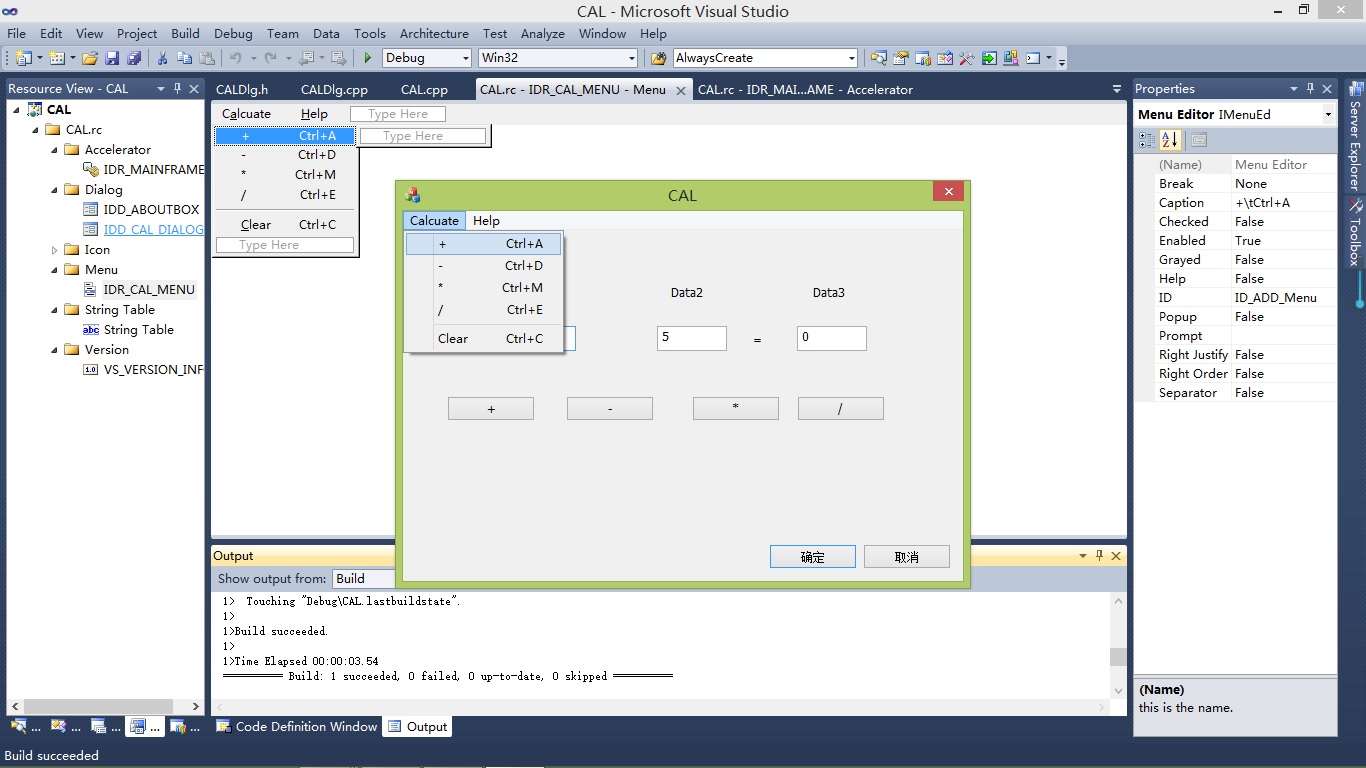1366x768 pixels.
Task: Click the Categorized view icon in Properties
Action: coord(1147,140)
